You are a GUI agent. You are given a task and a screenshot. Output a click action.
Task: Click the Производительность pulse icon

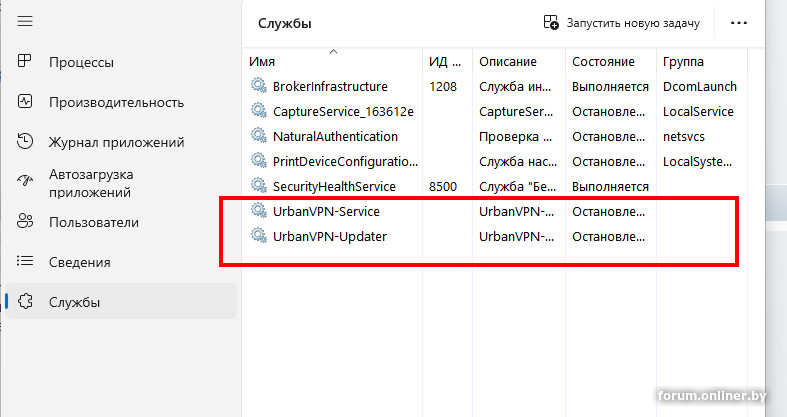pos(26,102)
